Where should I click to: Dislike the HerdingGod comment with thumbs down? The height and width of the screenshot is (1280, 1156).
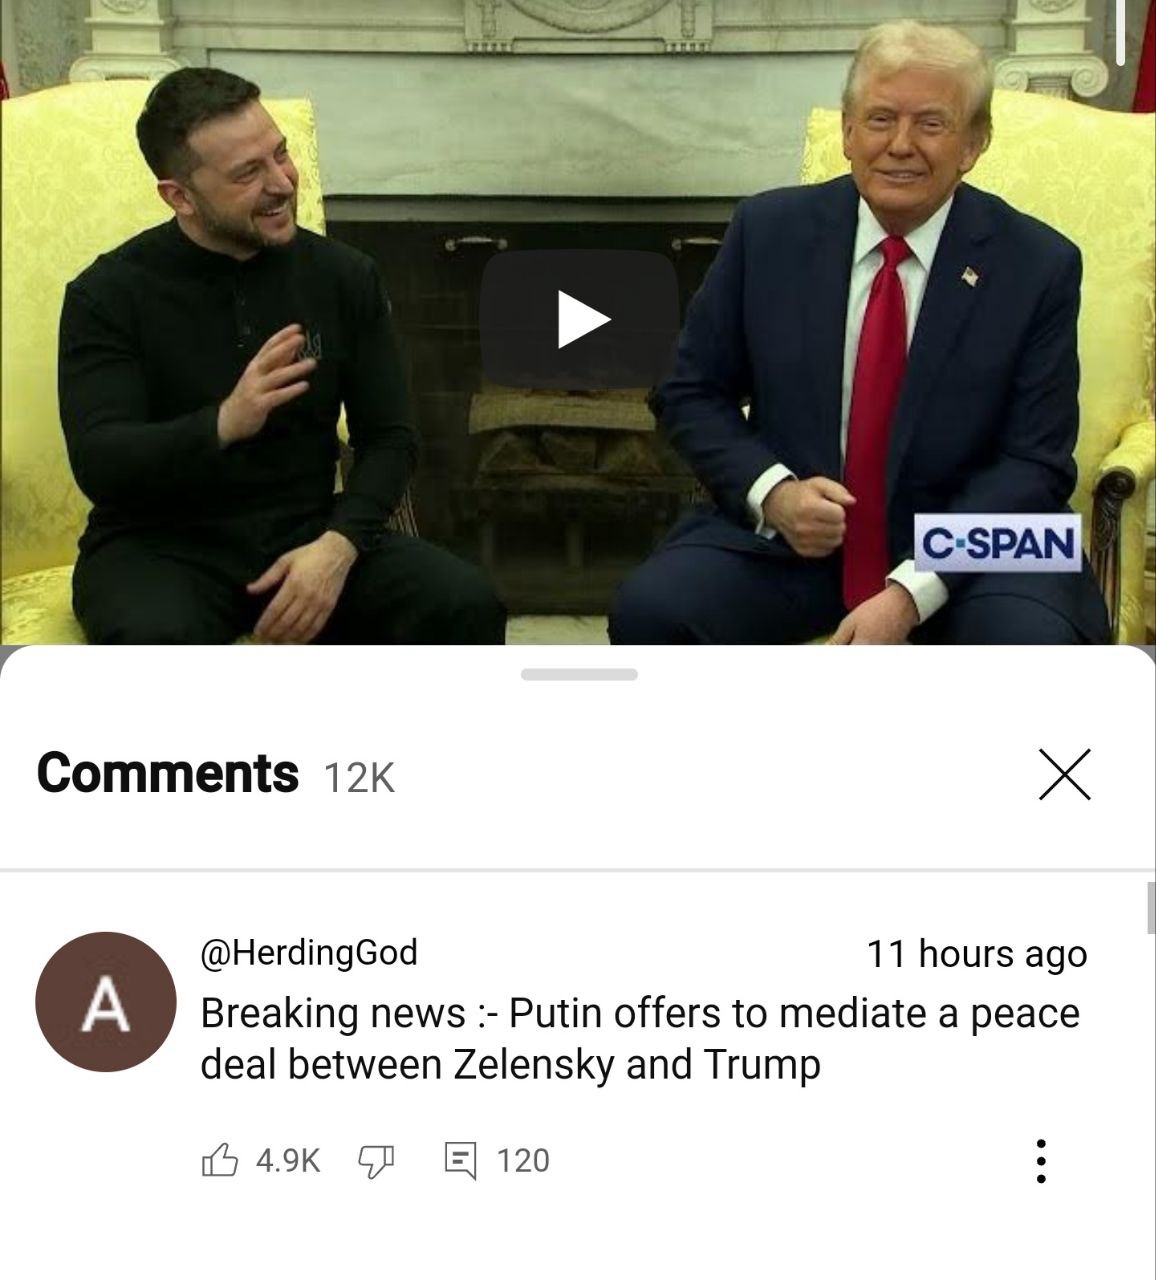click(x=376, y=1161)
